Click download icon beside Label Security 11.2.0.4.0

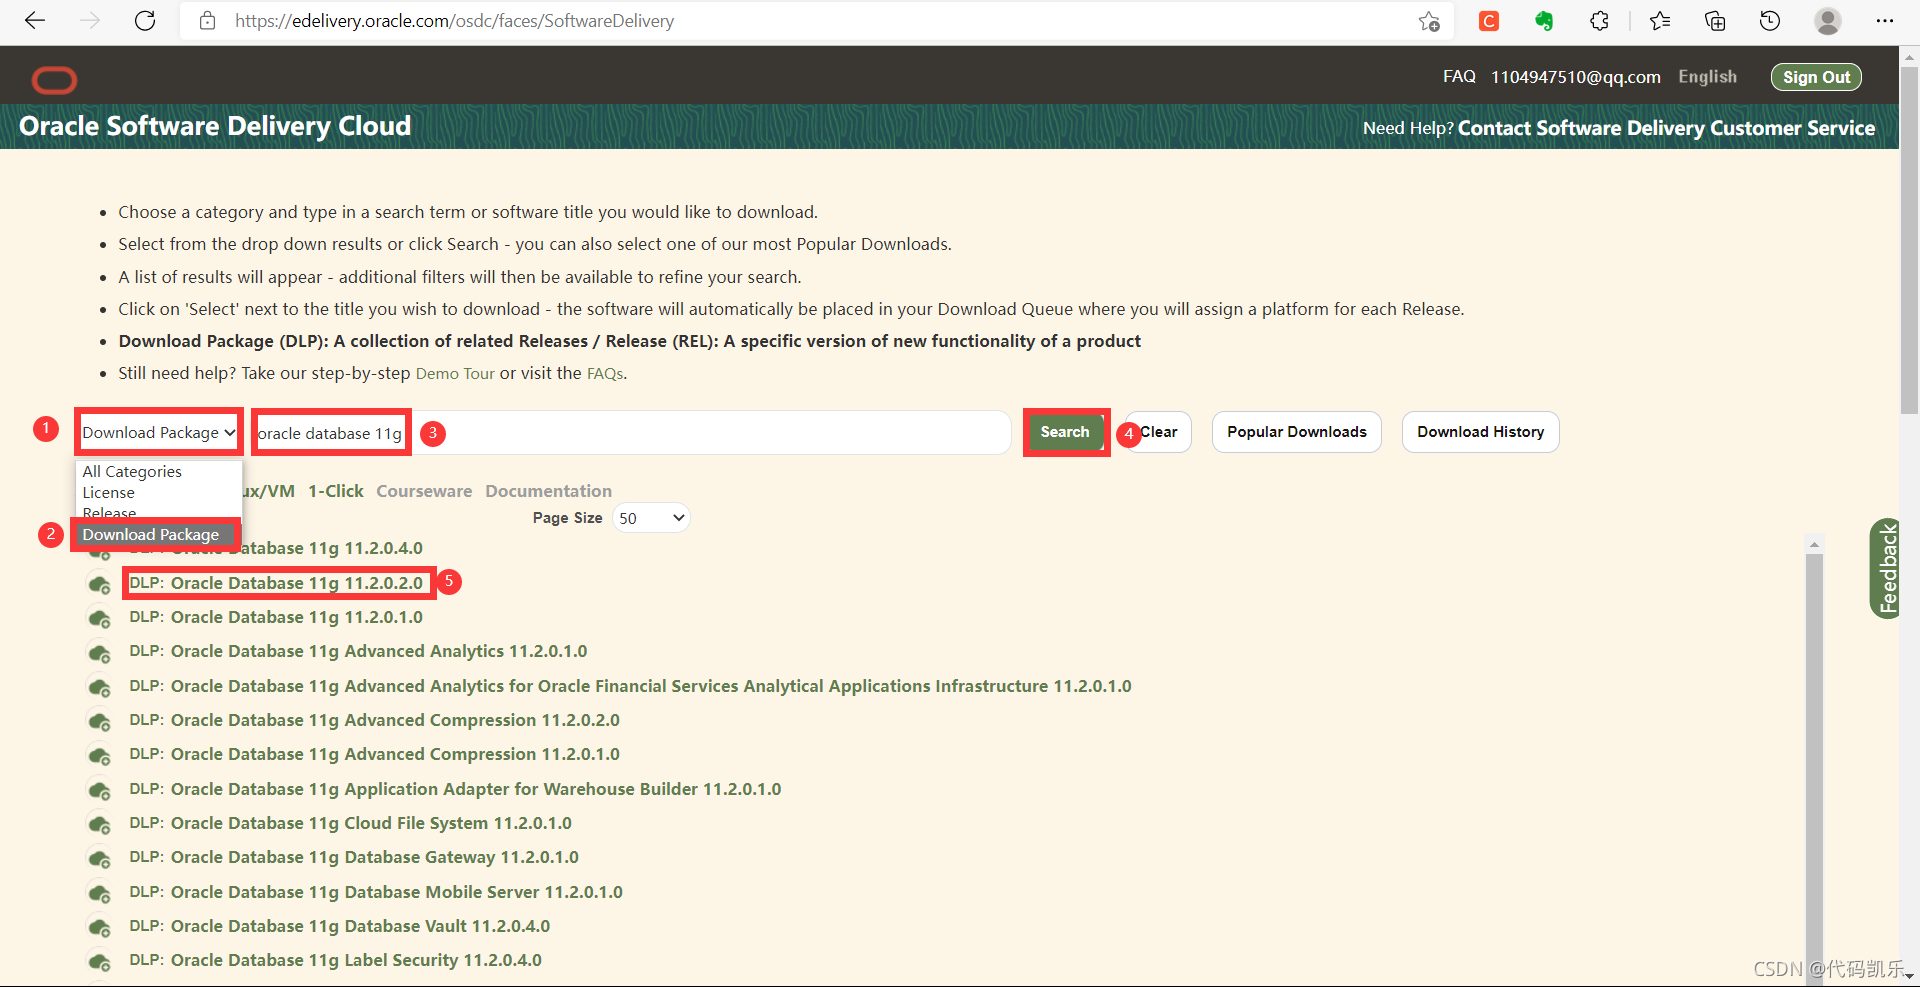click(99, 961)
